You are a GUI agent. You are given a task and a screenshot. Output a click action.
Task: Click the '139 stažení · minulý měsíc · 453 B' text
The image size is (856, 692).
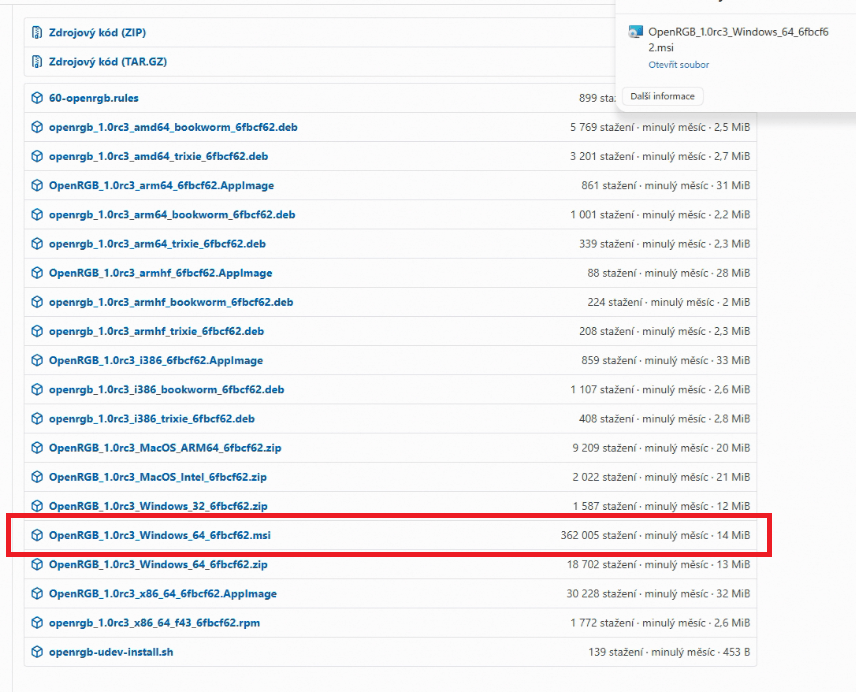(669, 652)
